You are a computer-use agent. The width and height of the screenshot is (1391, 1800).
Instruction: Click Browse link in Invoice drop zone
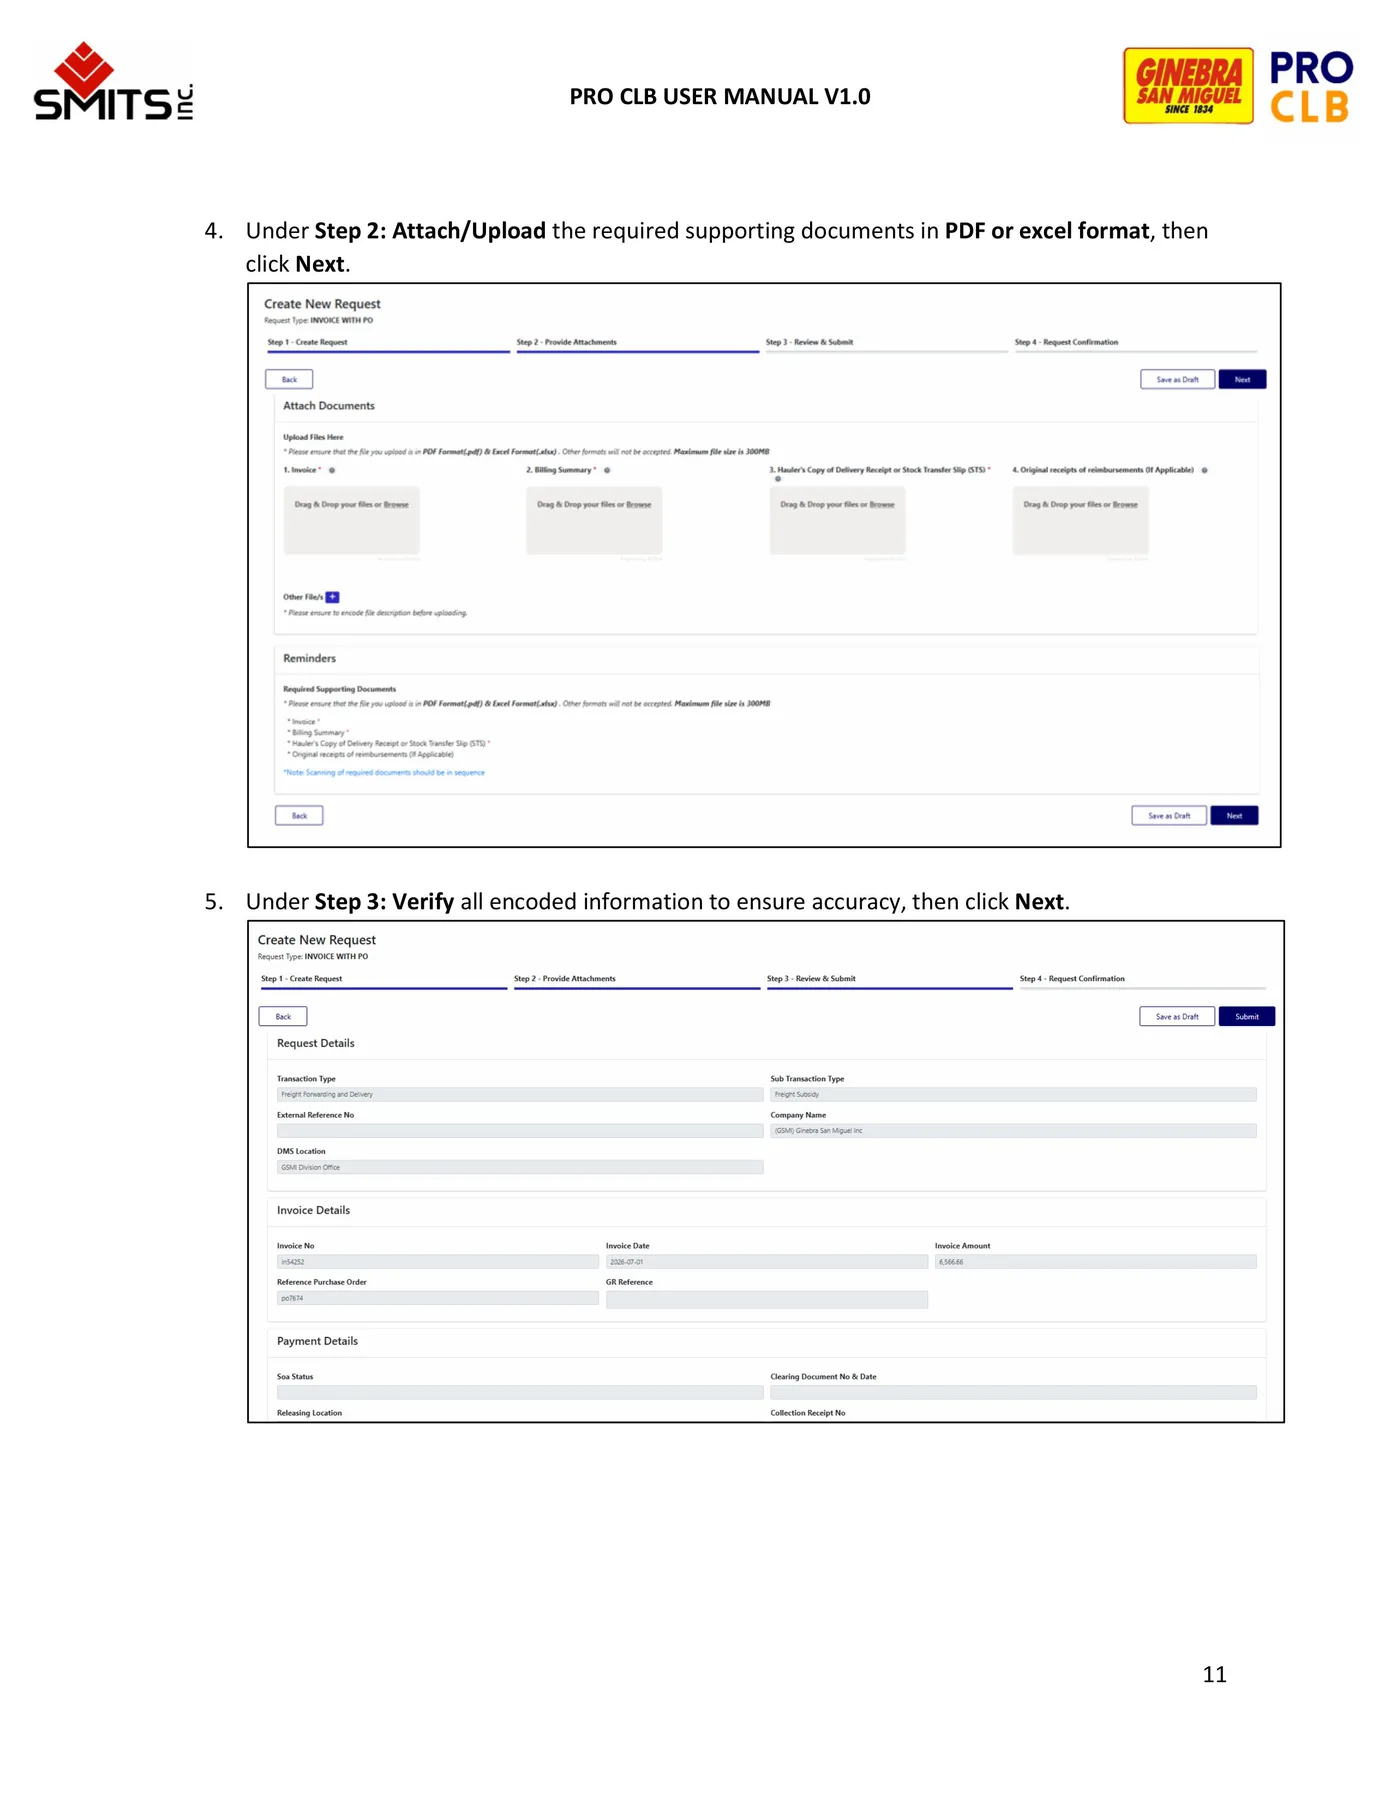[396, 505]
